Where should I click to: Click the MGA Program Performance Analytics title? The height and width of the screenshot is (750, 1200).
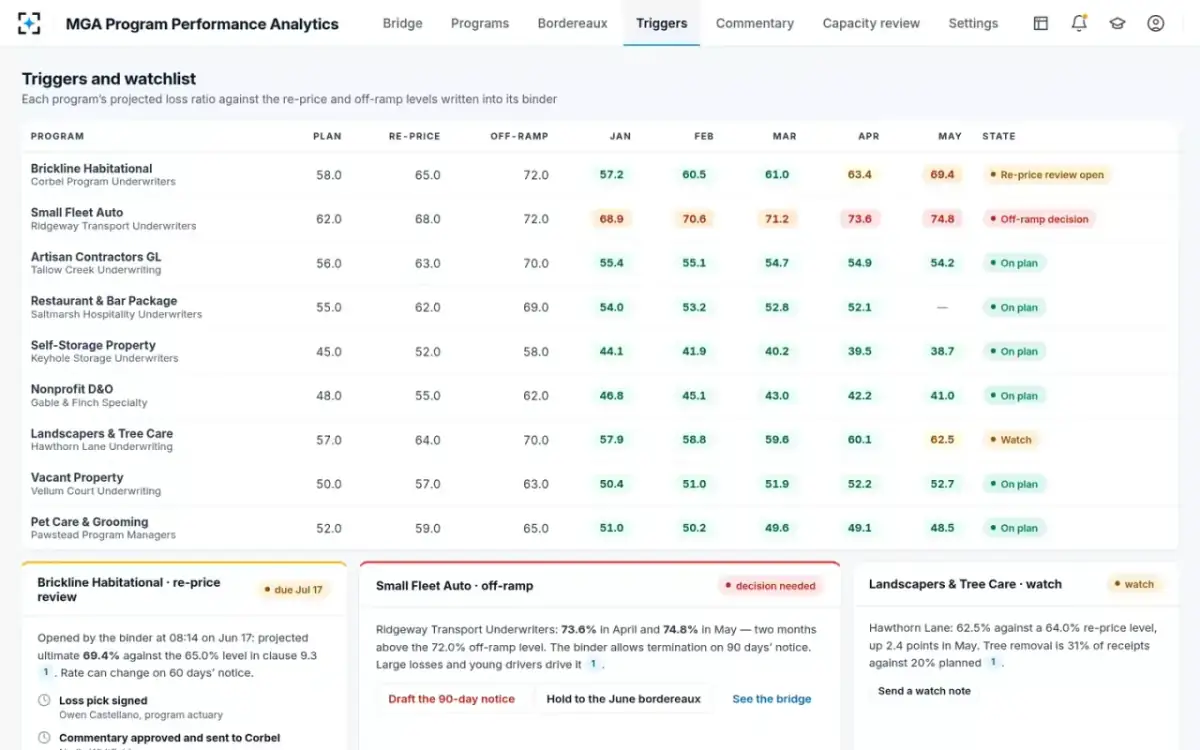click(202, 24)
